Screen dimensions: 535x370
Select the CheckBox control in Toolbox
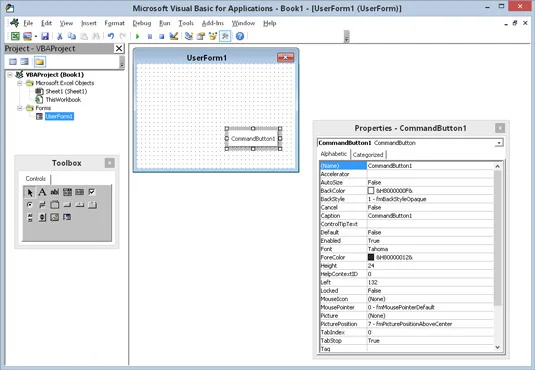click(x=92, y=192)
